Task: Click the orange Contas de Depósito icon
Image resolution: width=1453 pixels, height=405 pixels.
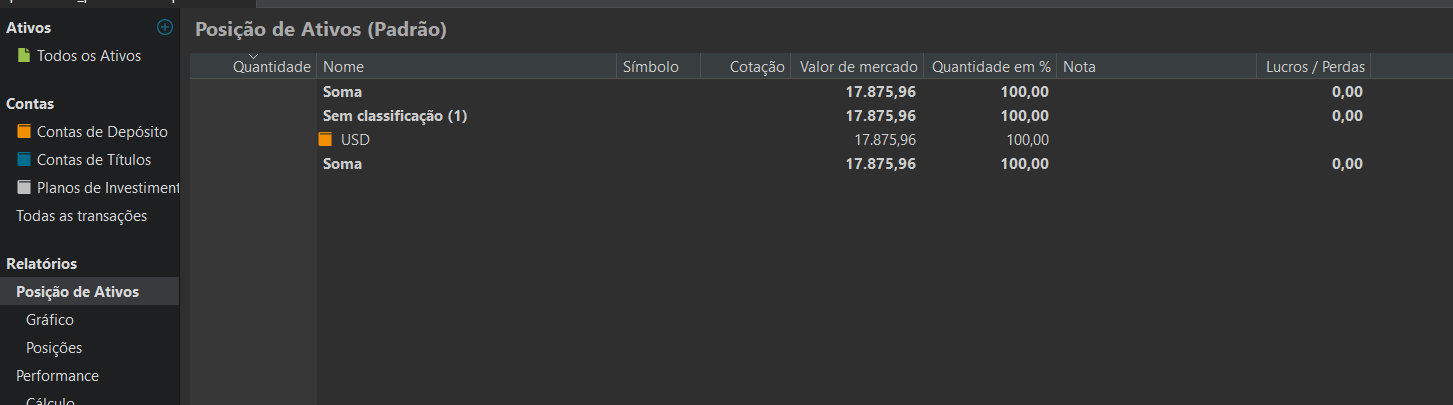Action: [24, 132]
